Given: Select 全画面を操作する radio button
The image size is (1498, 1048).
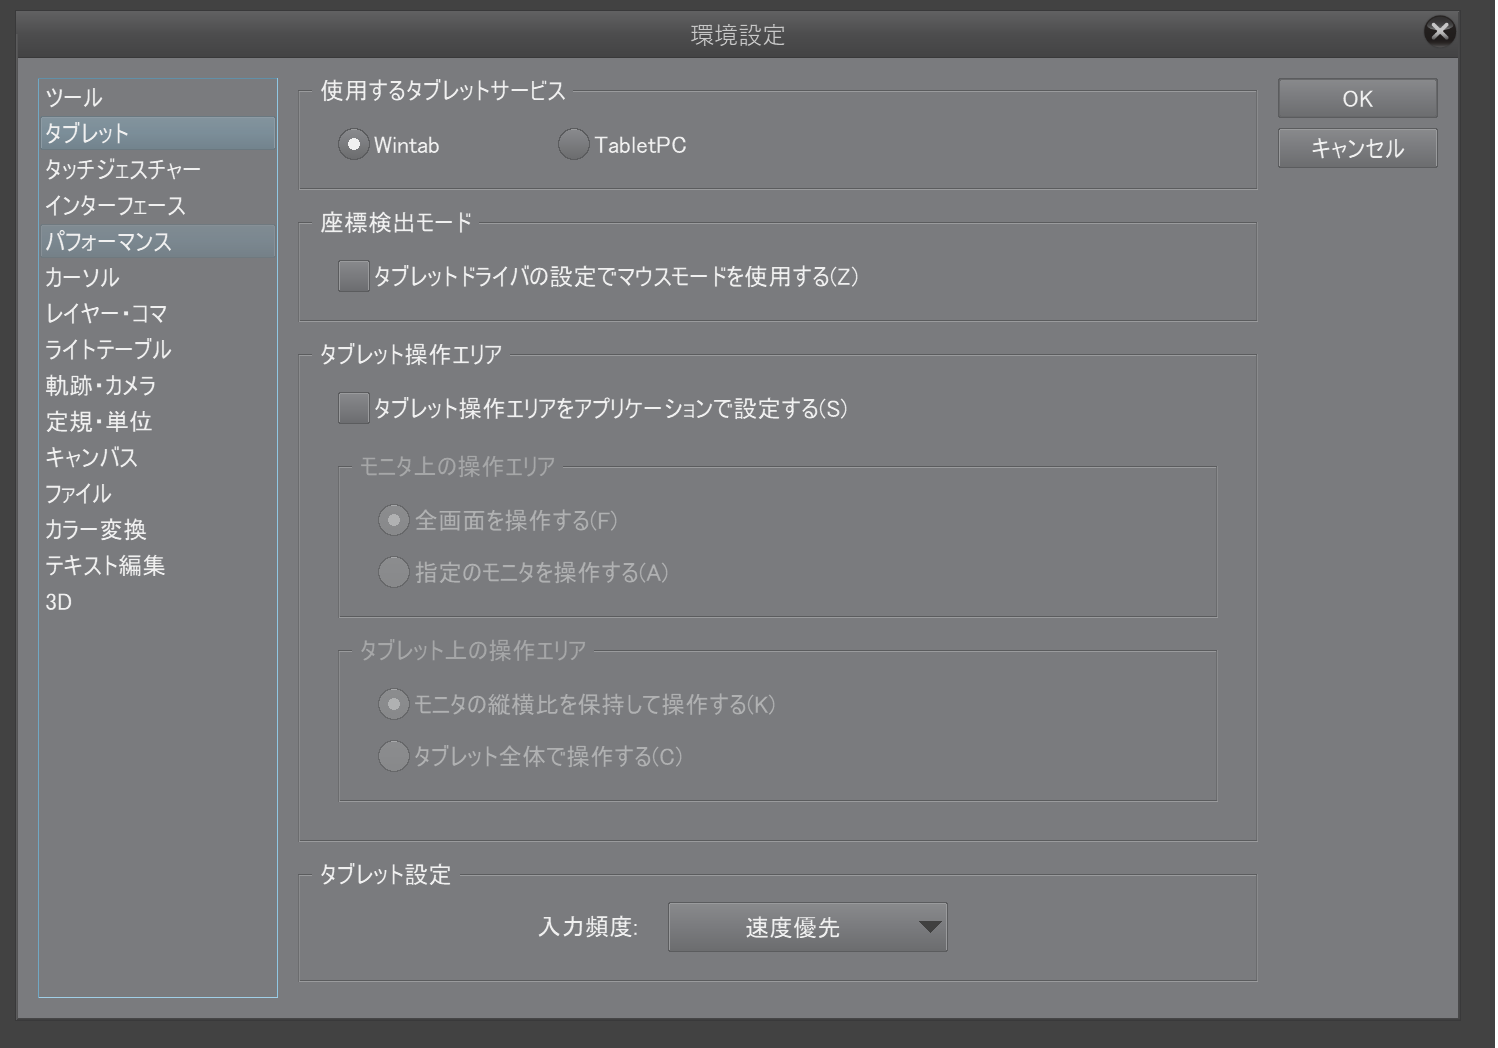Looking at the screenshot, I should pyautogui.click(x=394, y=520).
